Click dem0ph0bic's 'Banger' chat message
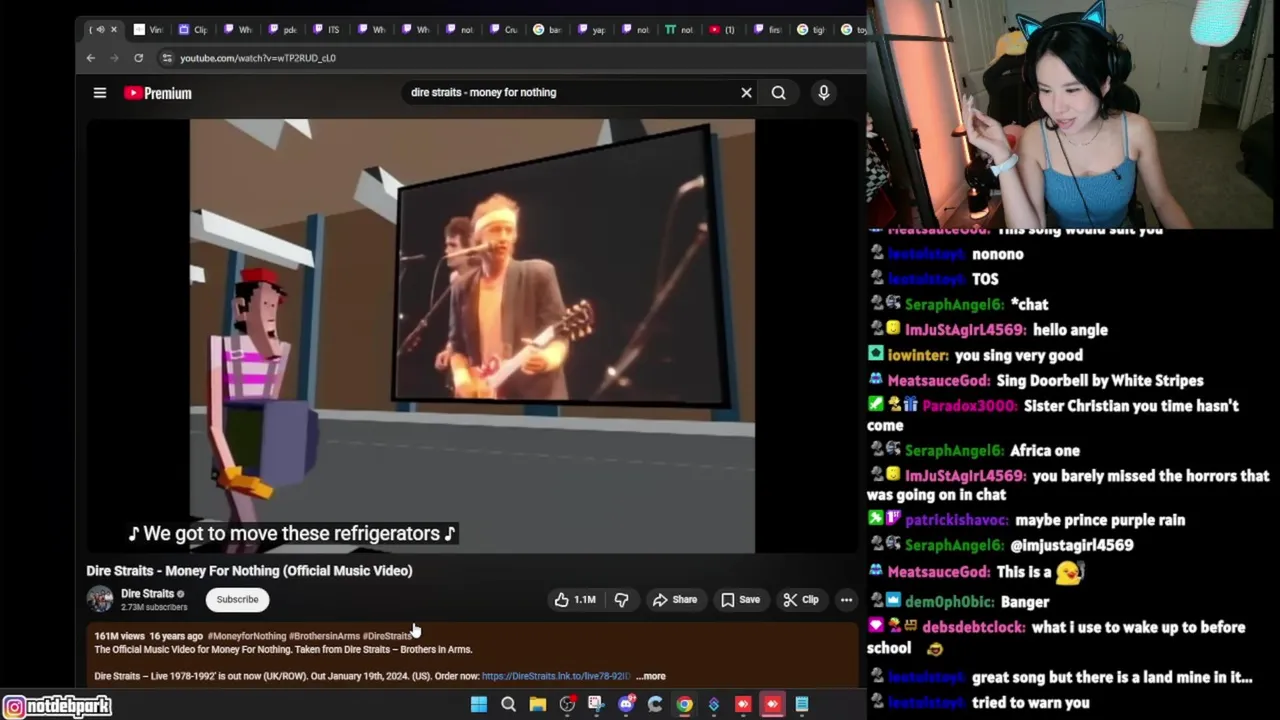The image size is (1280, 720). (959, 602)
